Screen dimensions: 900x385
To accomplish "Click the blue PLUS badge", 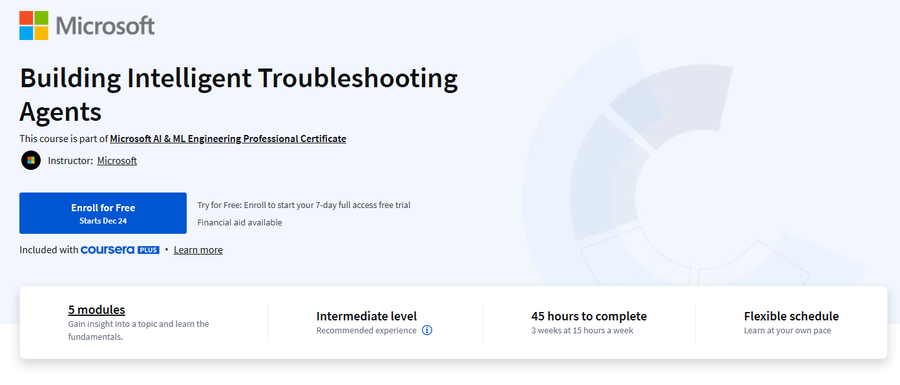I will pyautogui.click(x=148, y=250).
